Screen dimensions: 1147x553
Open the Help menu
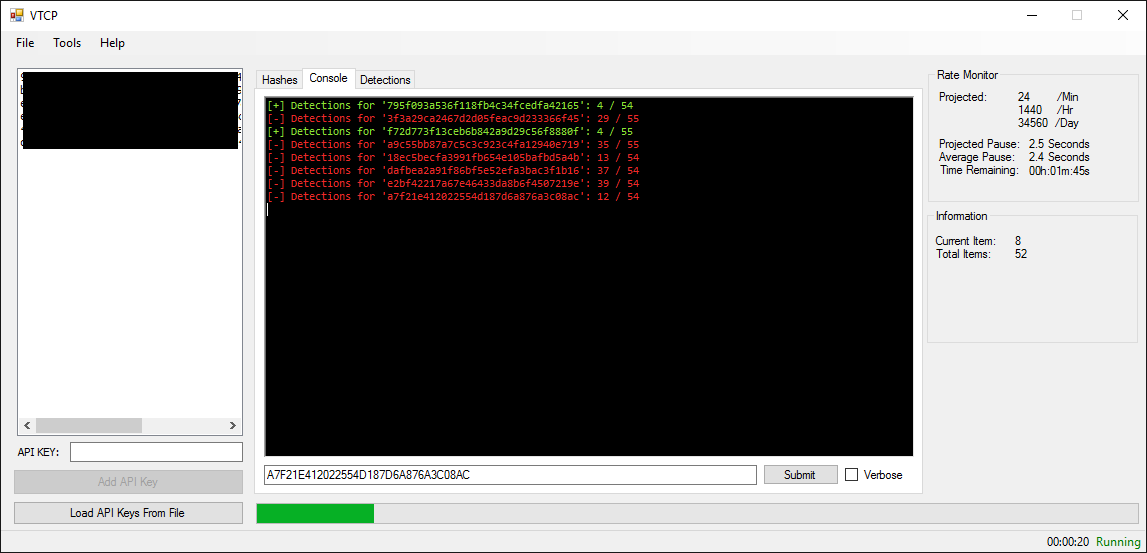(112, 43)
